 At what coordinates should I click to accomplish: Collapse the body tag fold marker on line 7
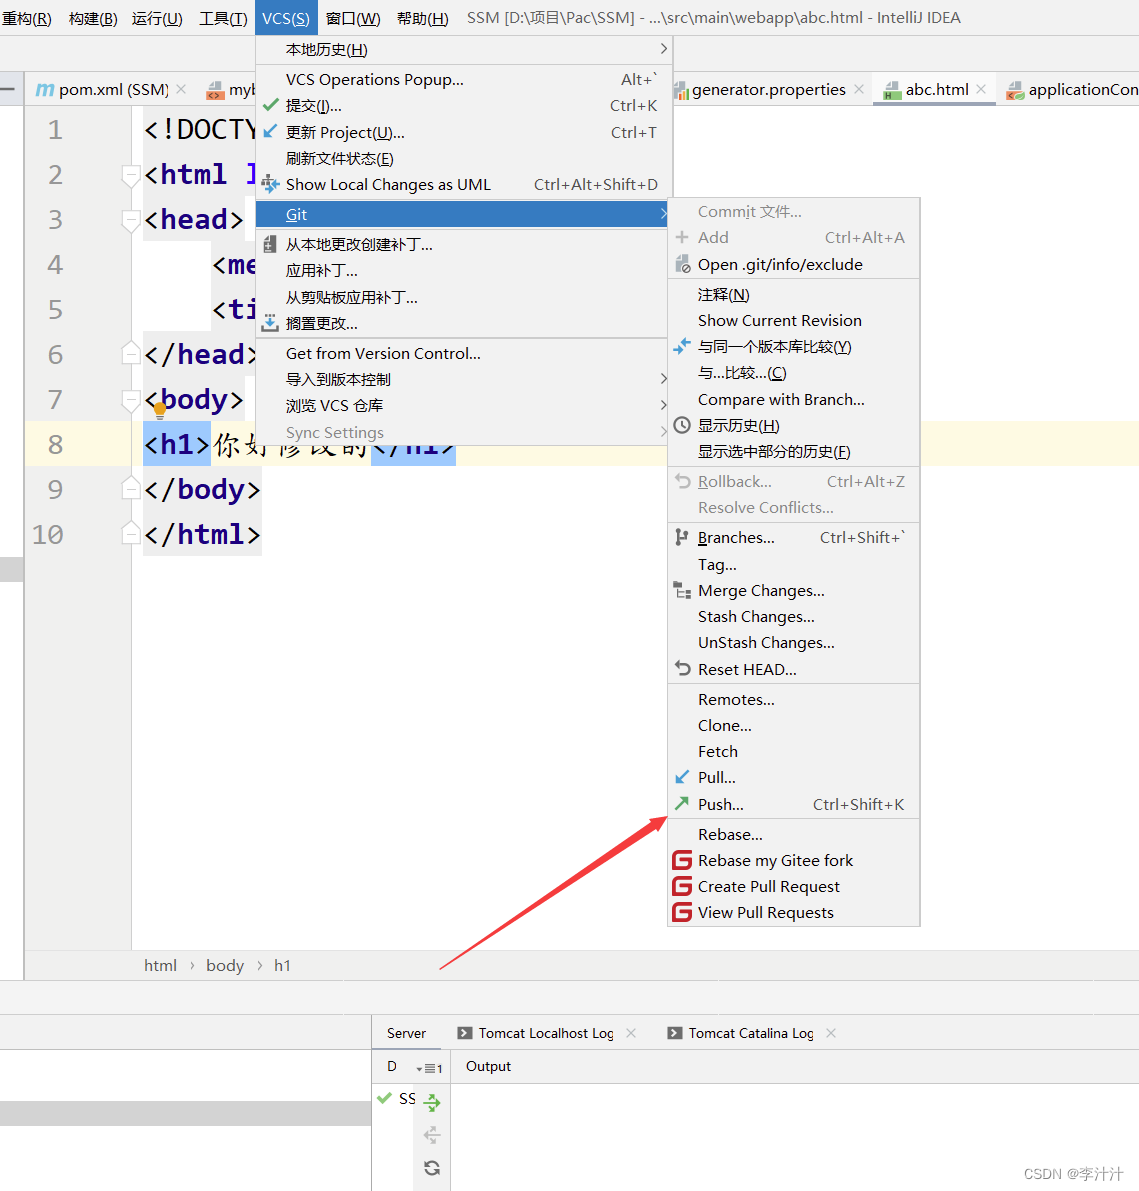[x=131, y=400]
